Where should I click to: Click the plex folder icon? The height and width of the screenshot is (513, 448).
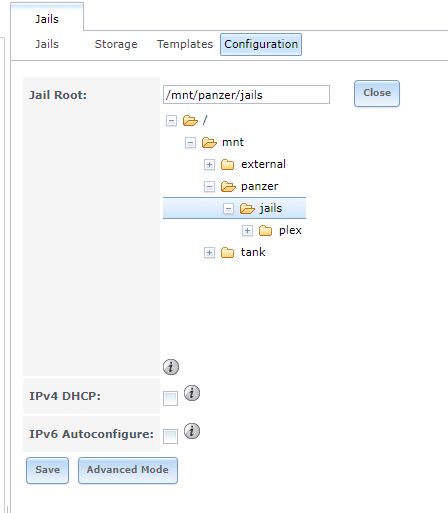(x=266, y=230)
